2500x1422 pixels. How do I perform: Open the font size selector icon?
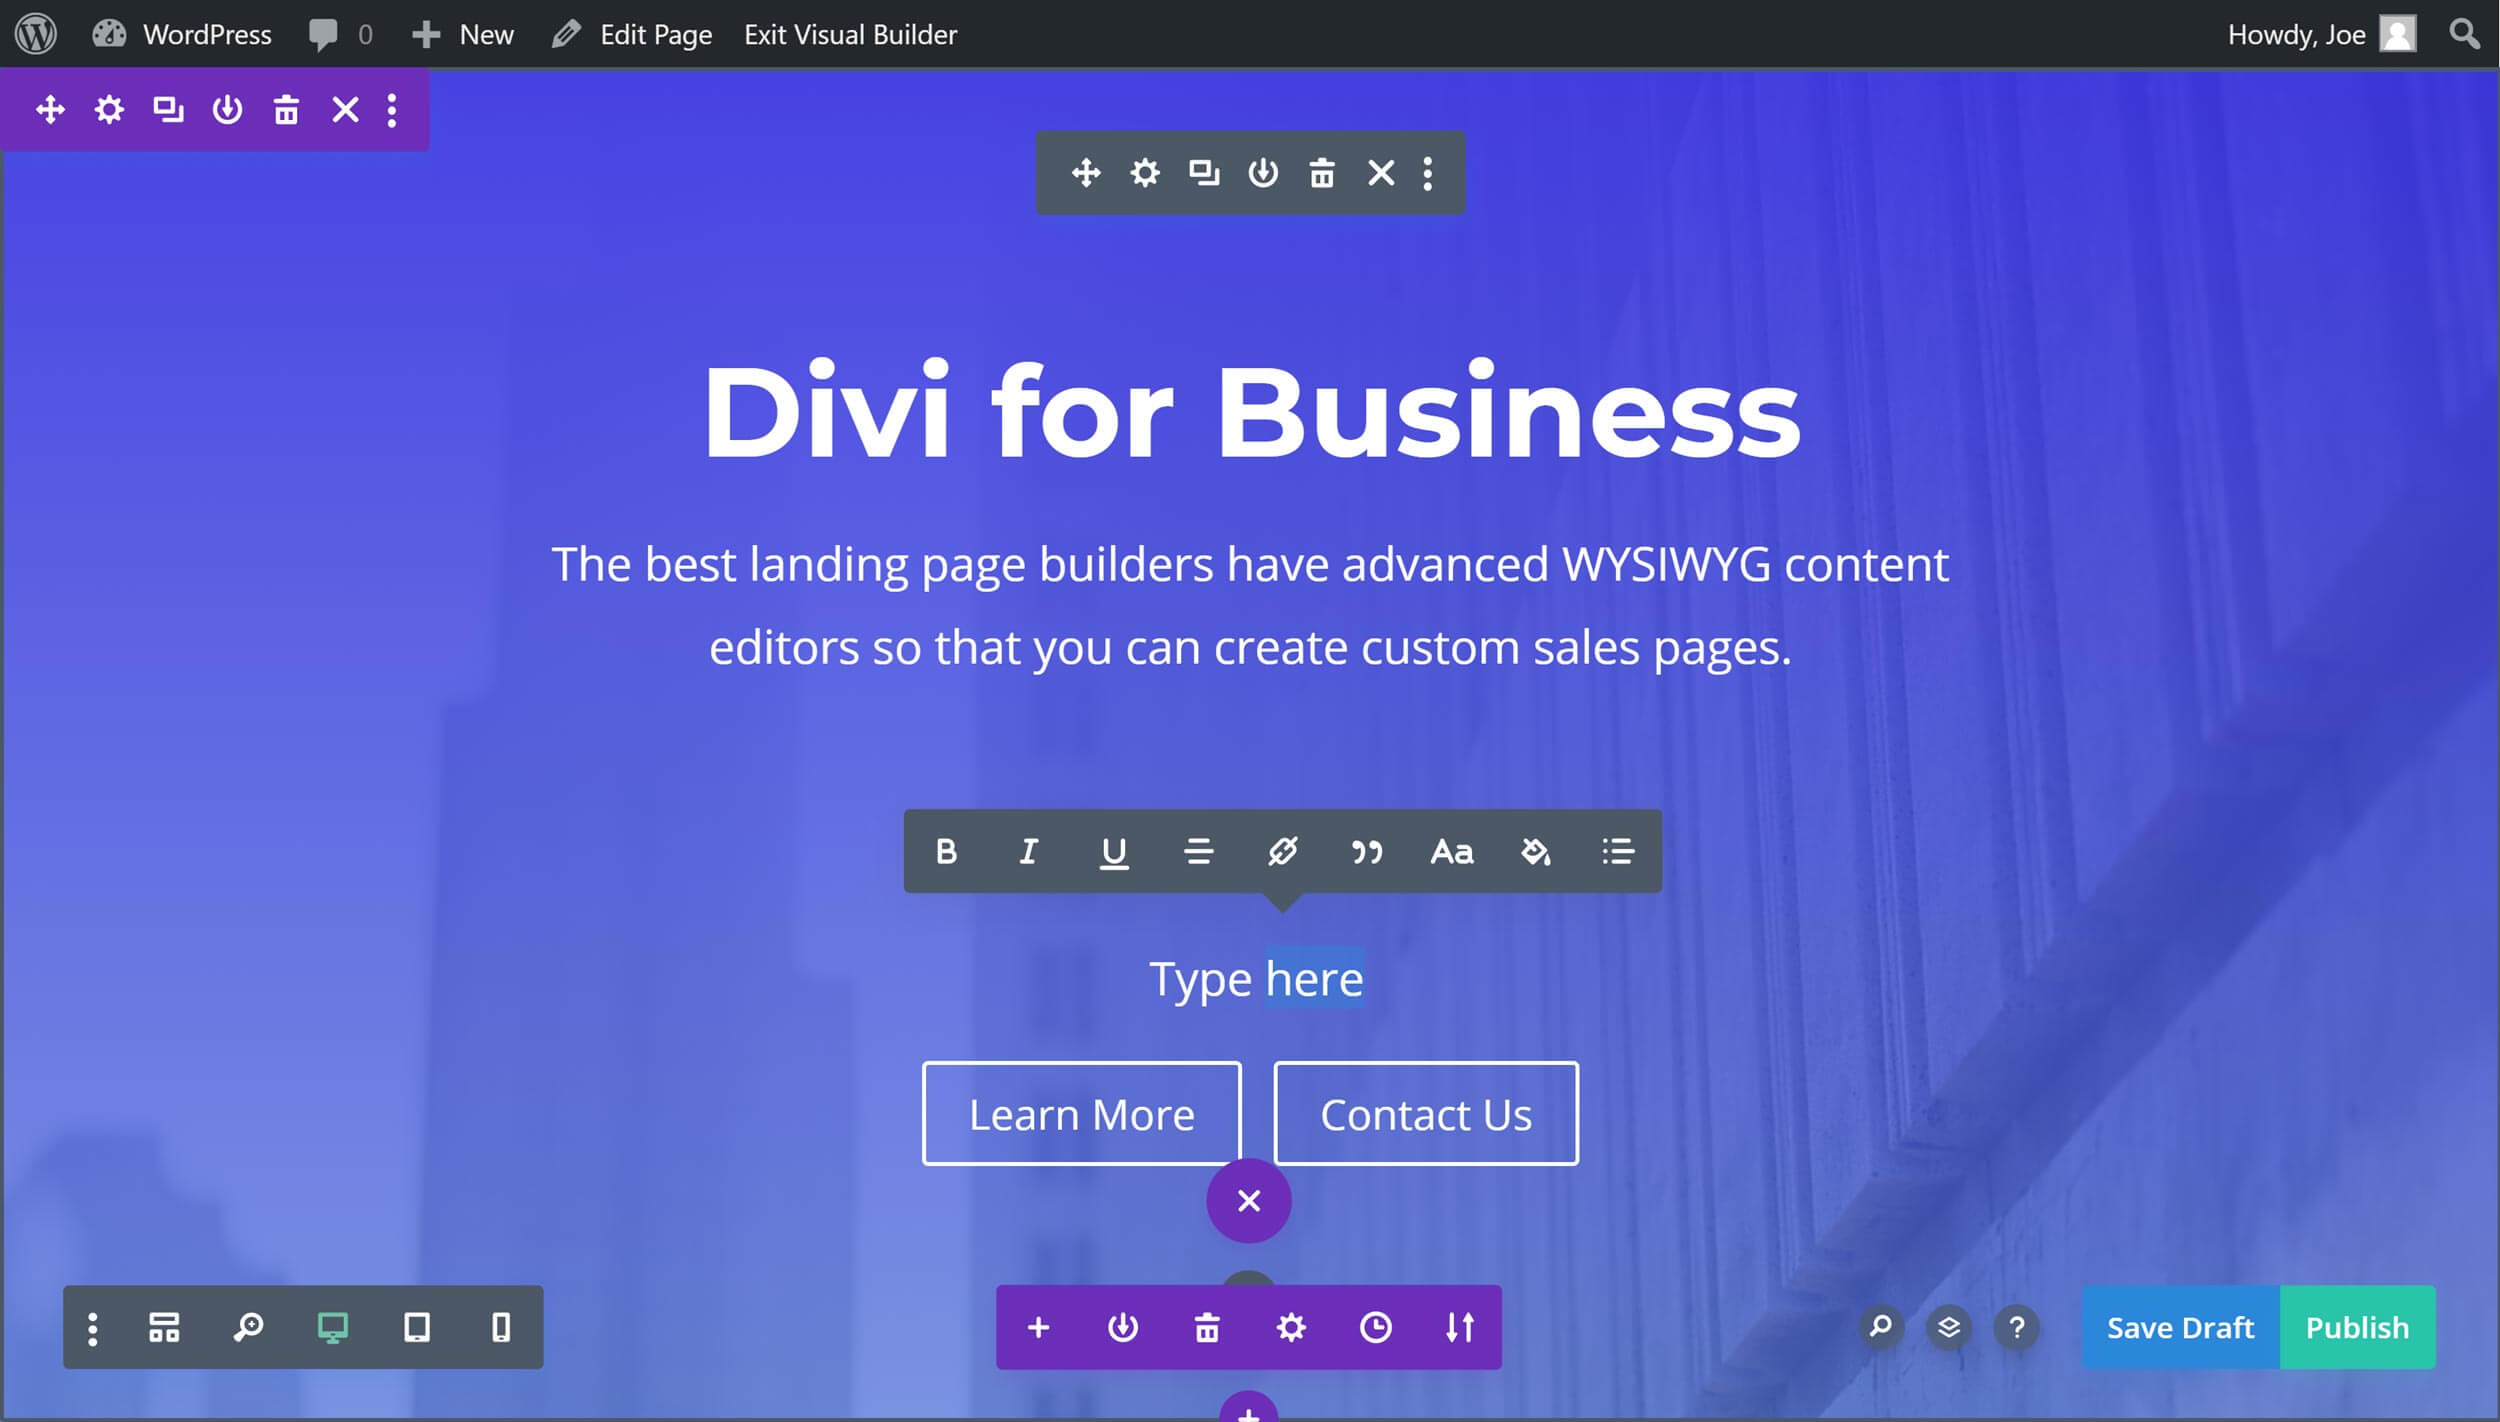(1451, 852)
